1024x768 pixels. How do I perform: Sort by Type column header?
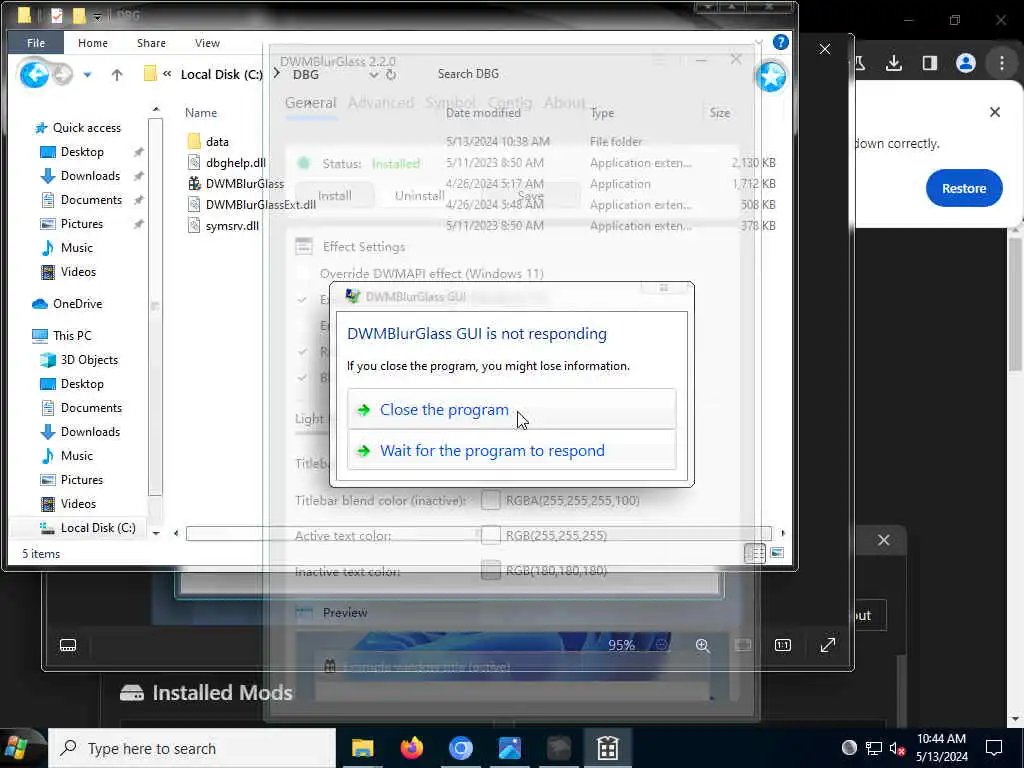602,113
